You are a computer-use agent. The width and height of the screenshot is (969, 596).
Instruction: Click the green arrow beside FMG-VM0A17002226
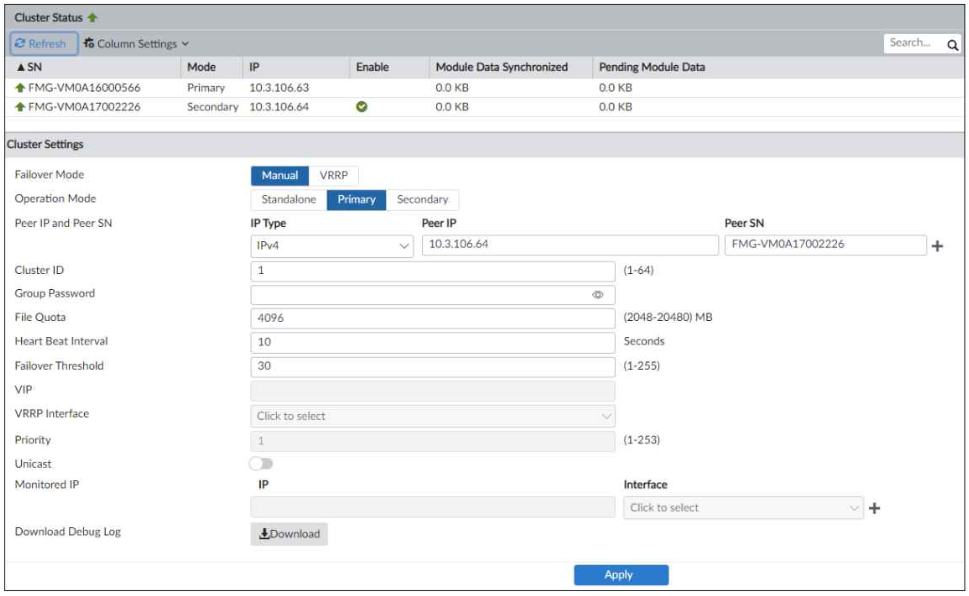point(20,107)
